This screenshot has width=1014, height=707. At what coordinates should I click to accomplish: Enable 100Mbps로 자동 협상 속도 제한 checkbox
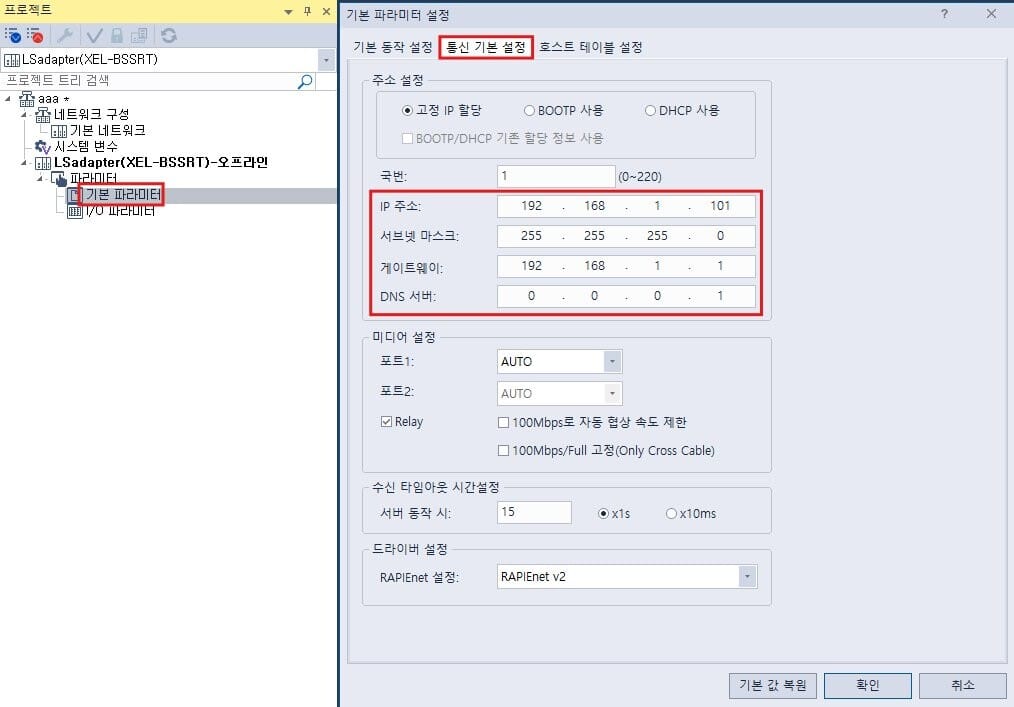coord(503,422)
